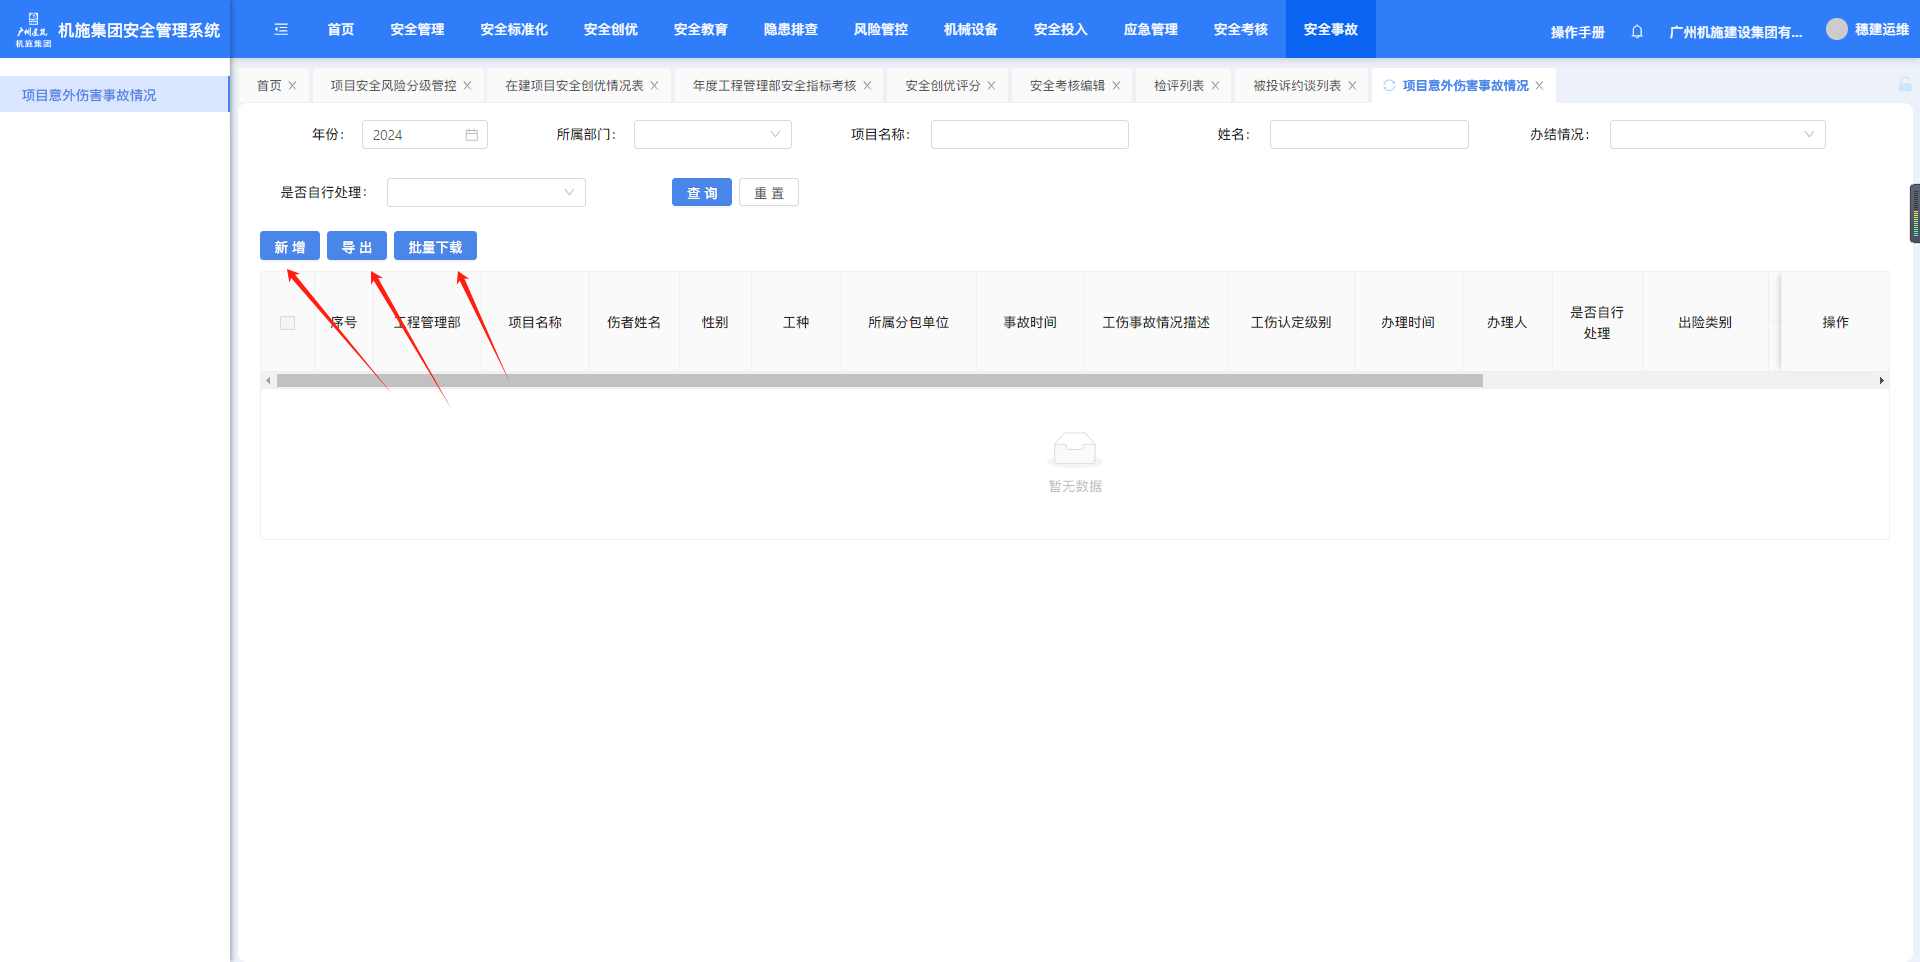
Task: Click the 查询 search button
Action: coord(701,193)
